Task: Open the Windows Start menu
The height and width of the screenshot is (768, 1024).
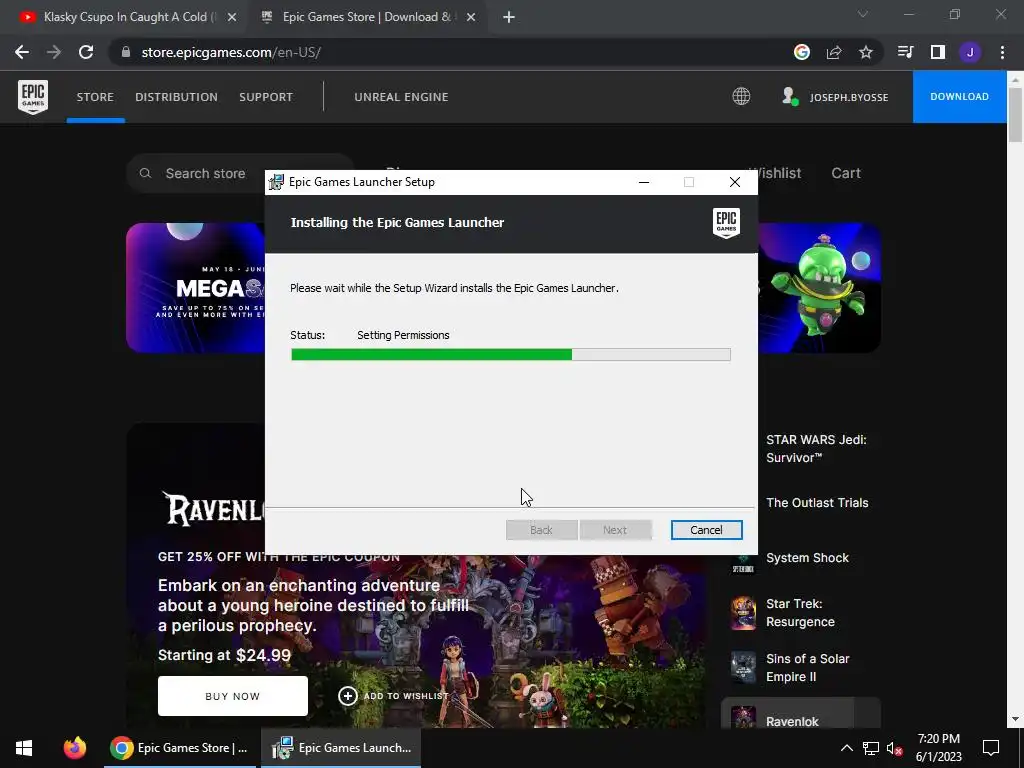Action: point(24,748)
